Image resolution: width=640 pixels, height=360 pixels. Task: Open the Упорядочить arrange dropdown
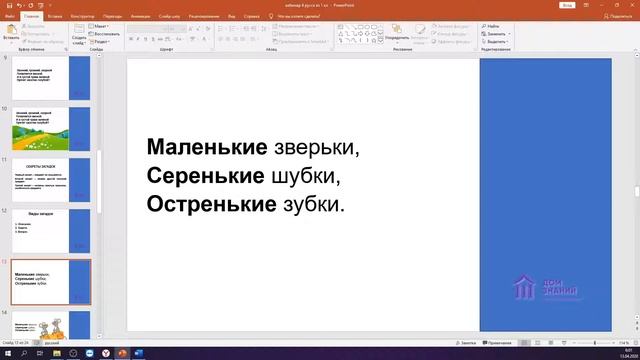(397, 33)
